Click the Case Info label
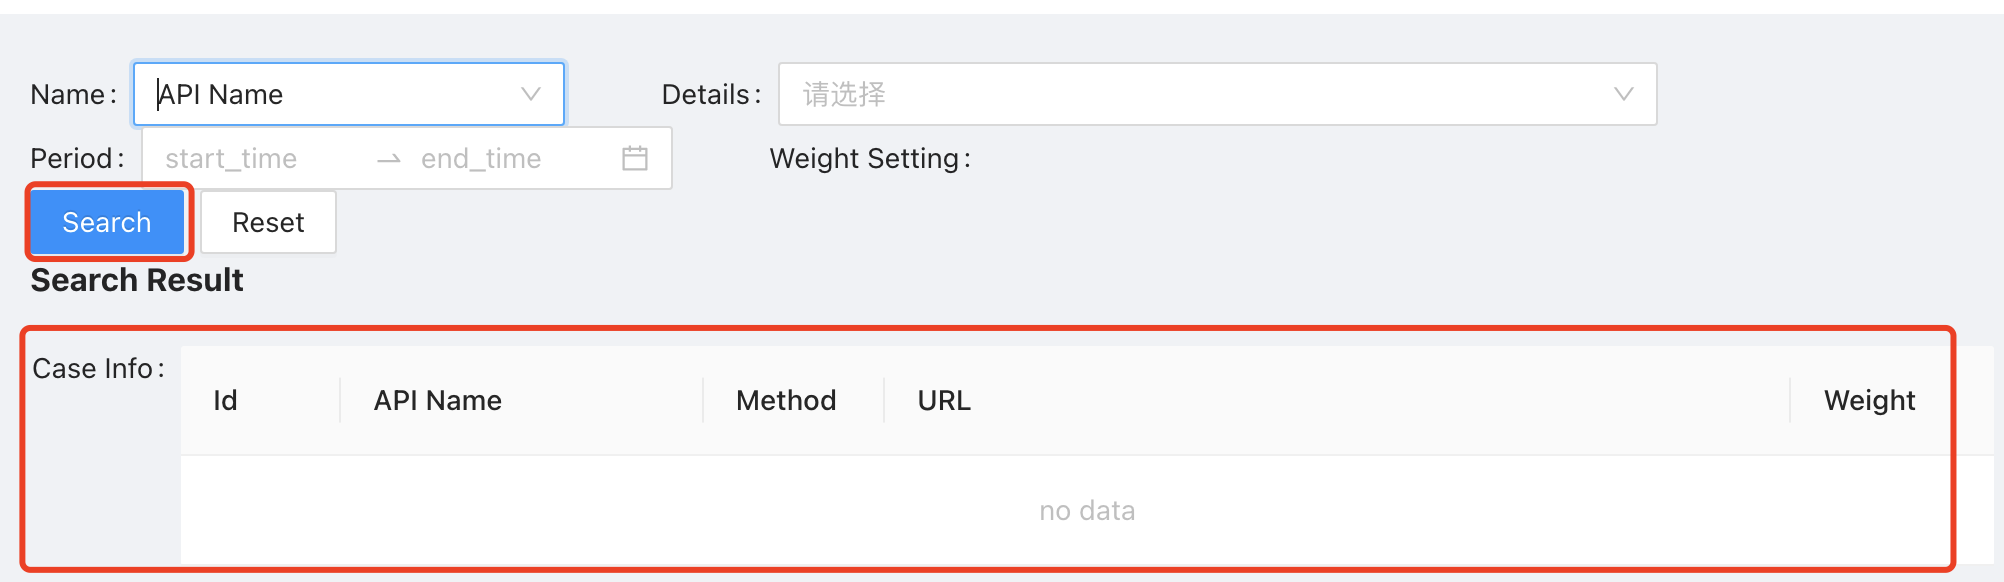2004x582 pixels. [98, 368]
